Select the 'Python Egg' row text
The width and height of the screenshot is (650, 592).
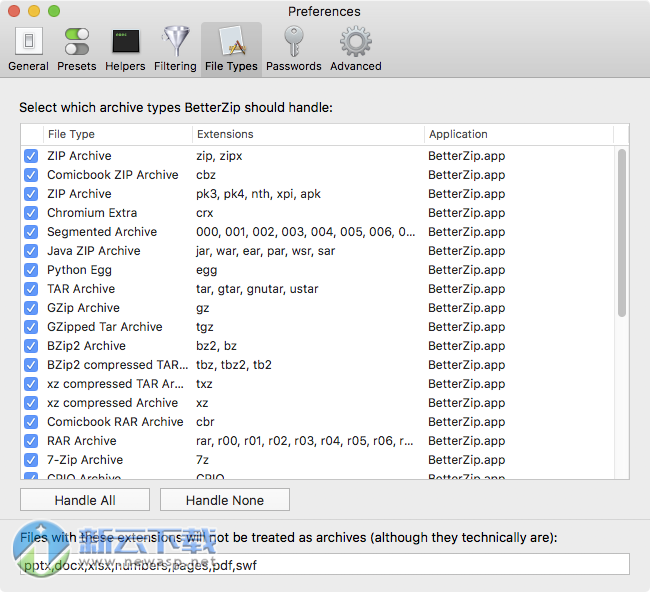(79, 270)
